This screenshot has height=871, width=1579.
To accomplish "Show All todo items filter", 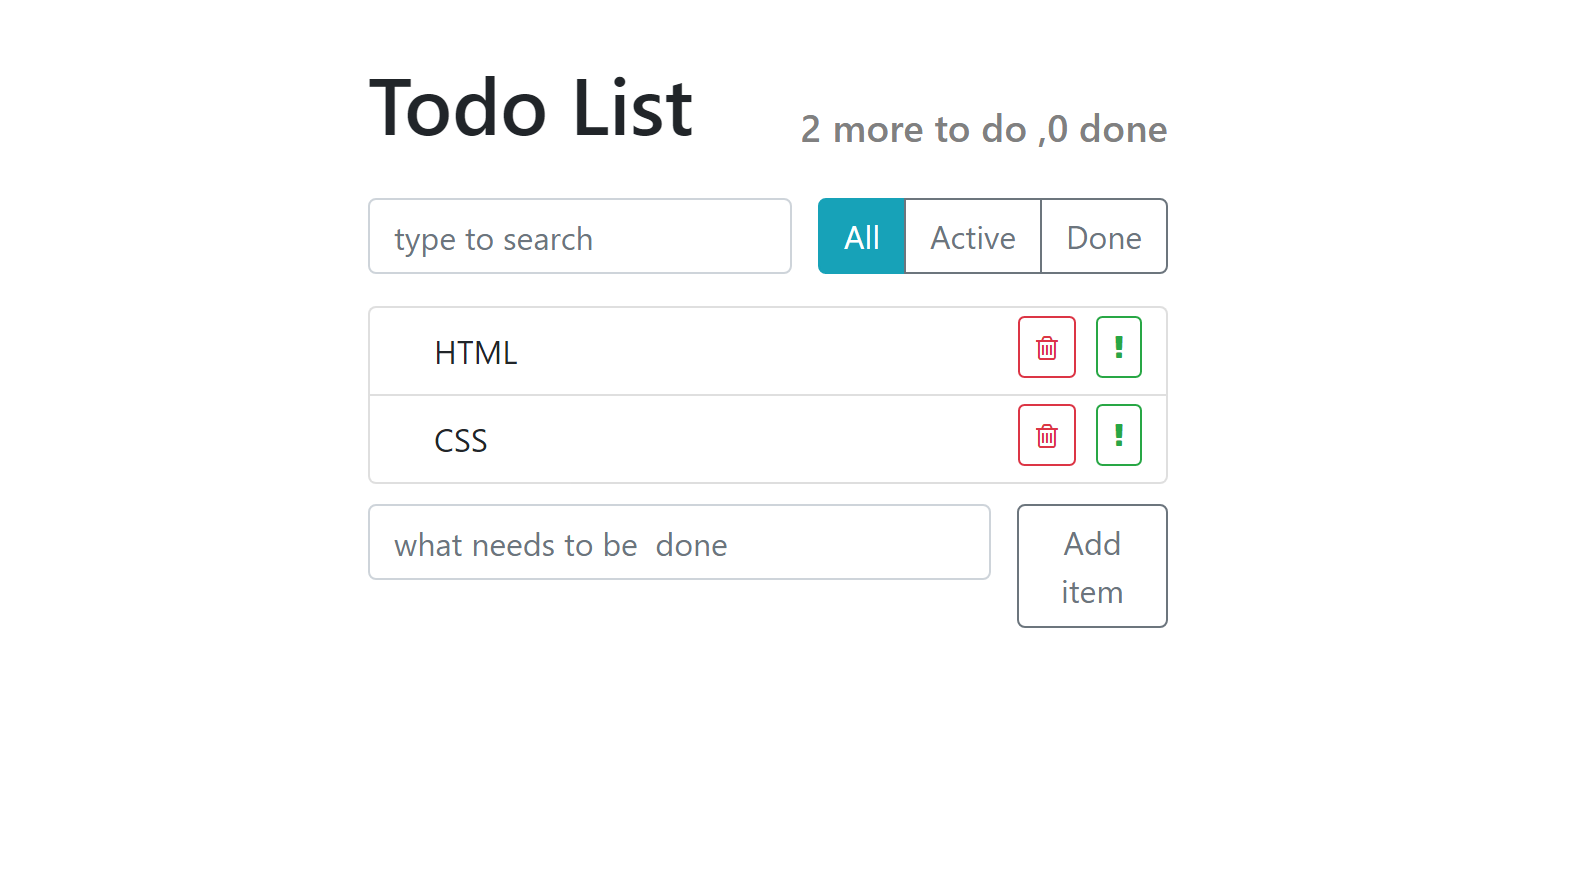I will [x=861, y=237].
